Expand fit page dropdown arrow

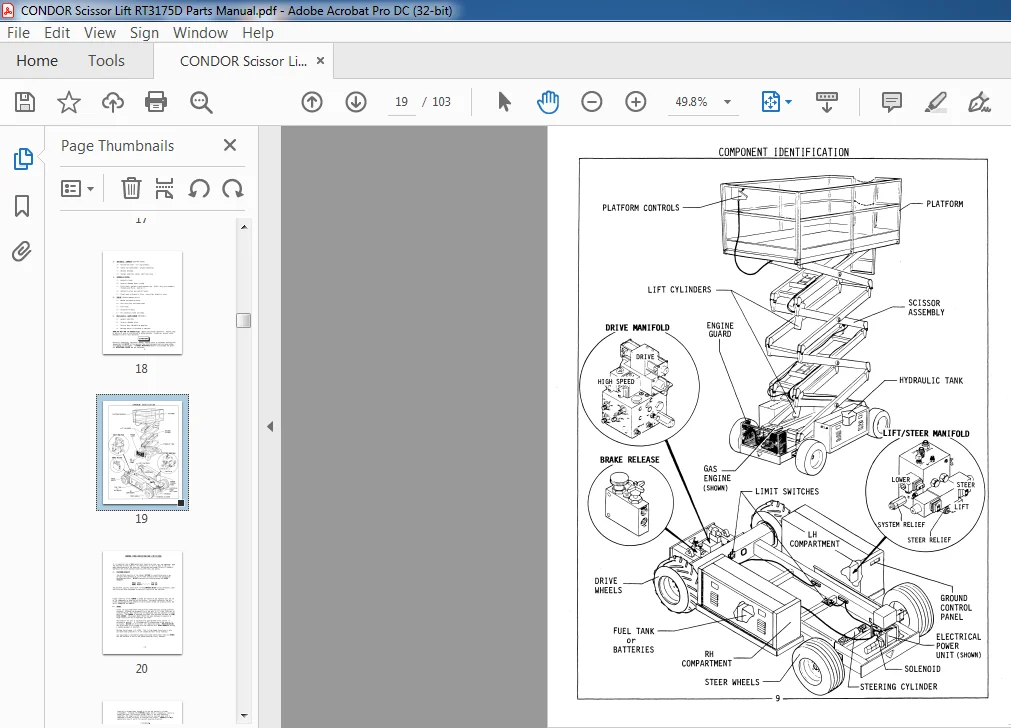[x=789, y=102]
